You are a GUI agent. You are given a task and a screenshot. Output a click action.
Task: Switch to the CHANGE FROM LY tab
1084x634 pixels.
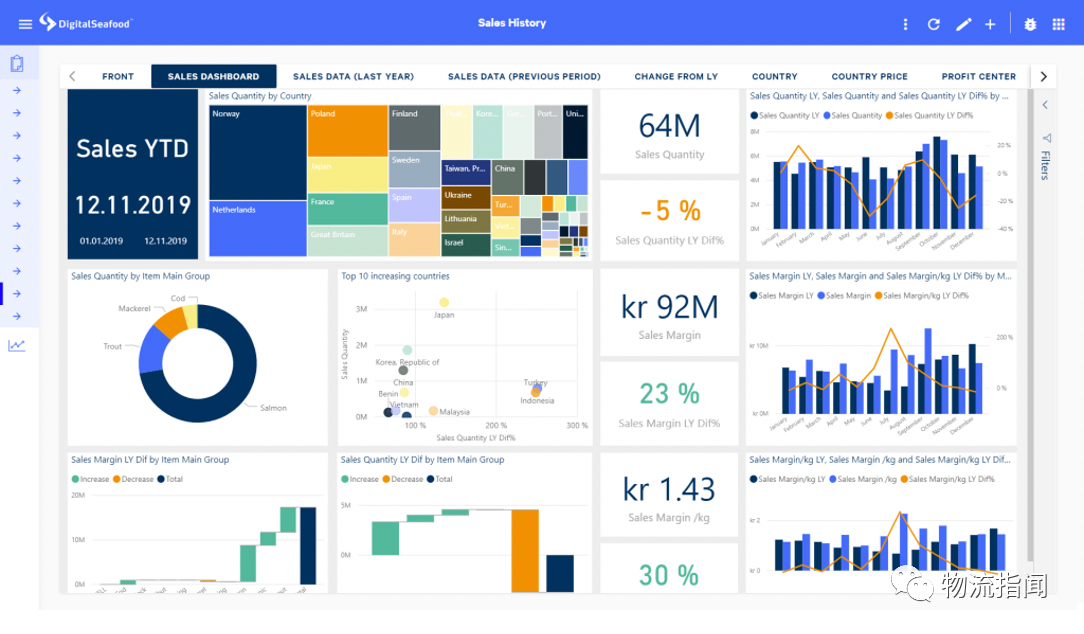[x=676, y=76]
